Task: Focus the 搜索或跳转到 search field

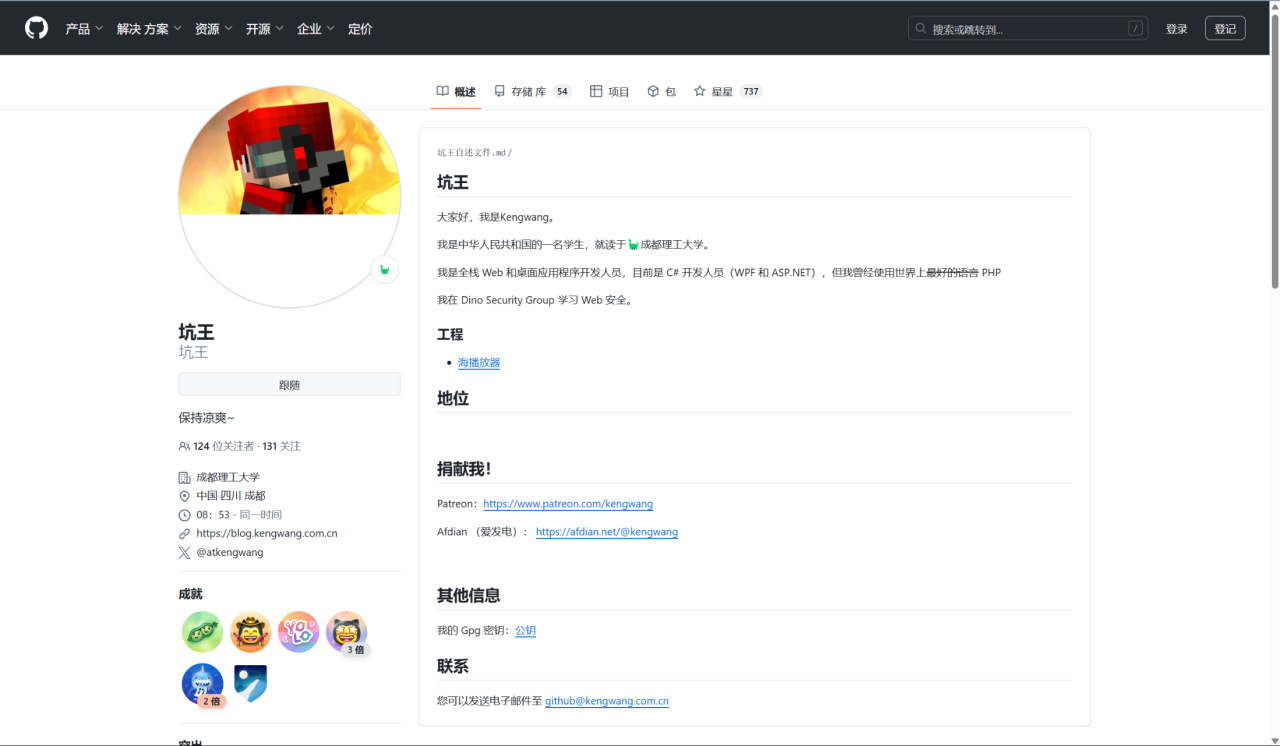Action: pos(1028,29)
